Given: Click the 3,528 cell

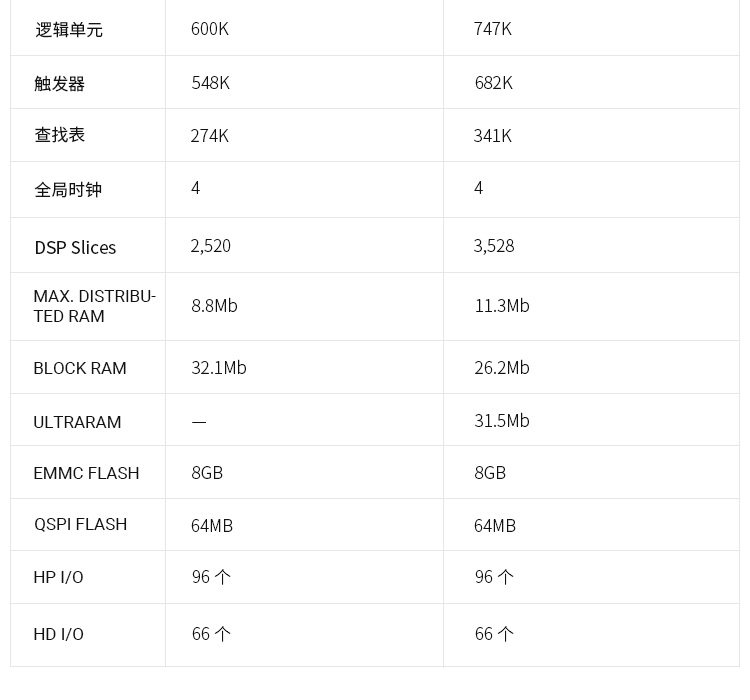Looking at the screenshot, I should 494,246.
